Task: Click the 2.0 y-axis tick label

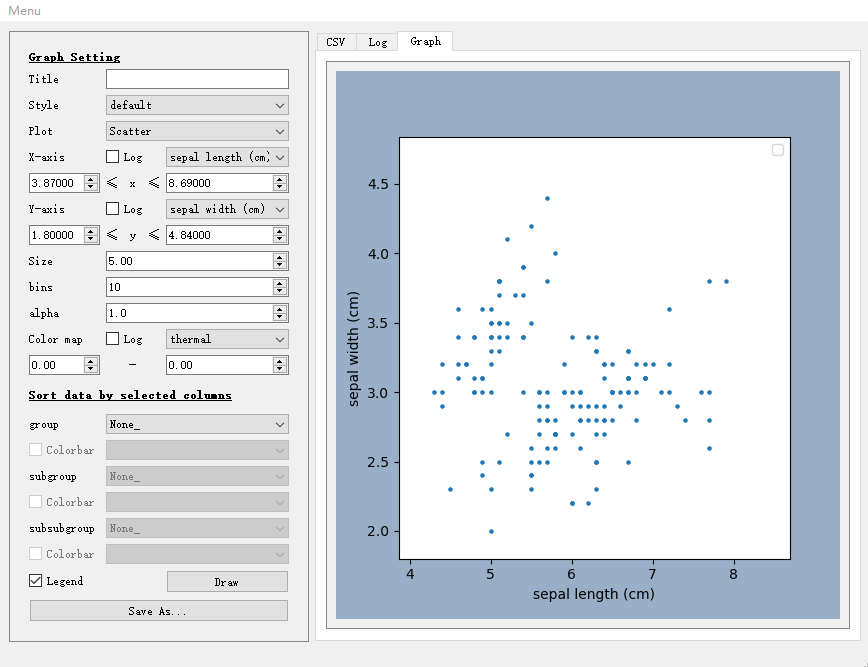Action: (378, 531)
